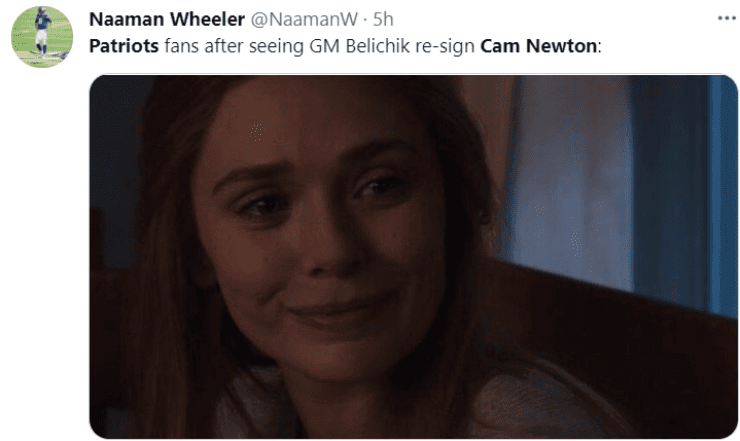Screen dimensions: 740x441
Task: Select the bold Patriots keyword
Action: pos(124,46)
